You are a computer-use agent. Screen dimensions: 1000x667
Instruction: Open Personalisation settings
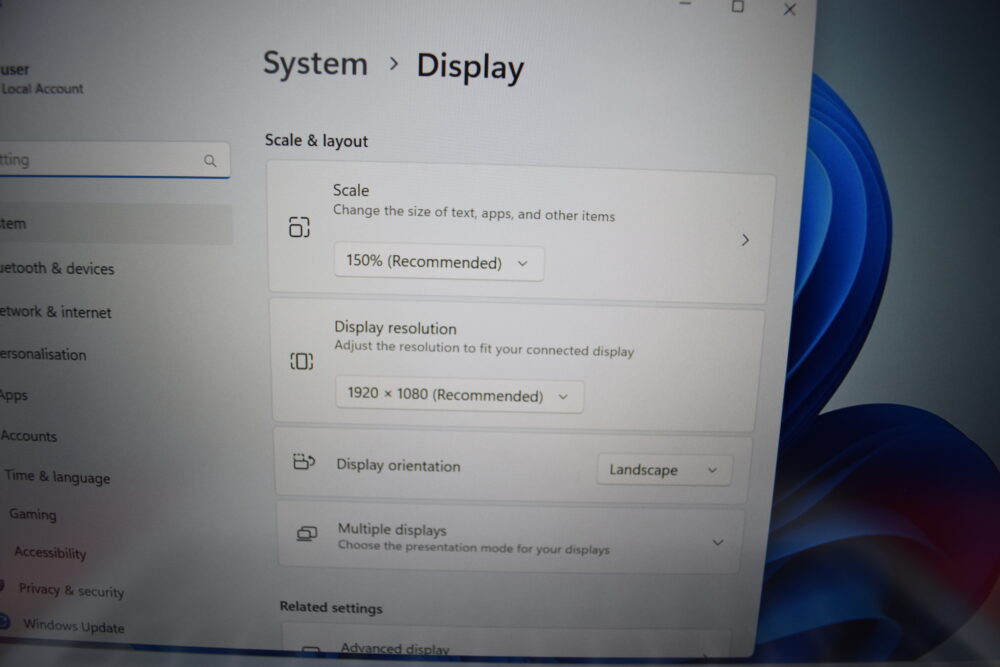pos(43,355)
